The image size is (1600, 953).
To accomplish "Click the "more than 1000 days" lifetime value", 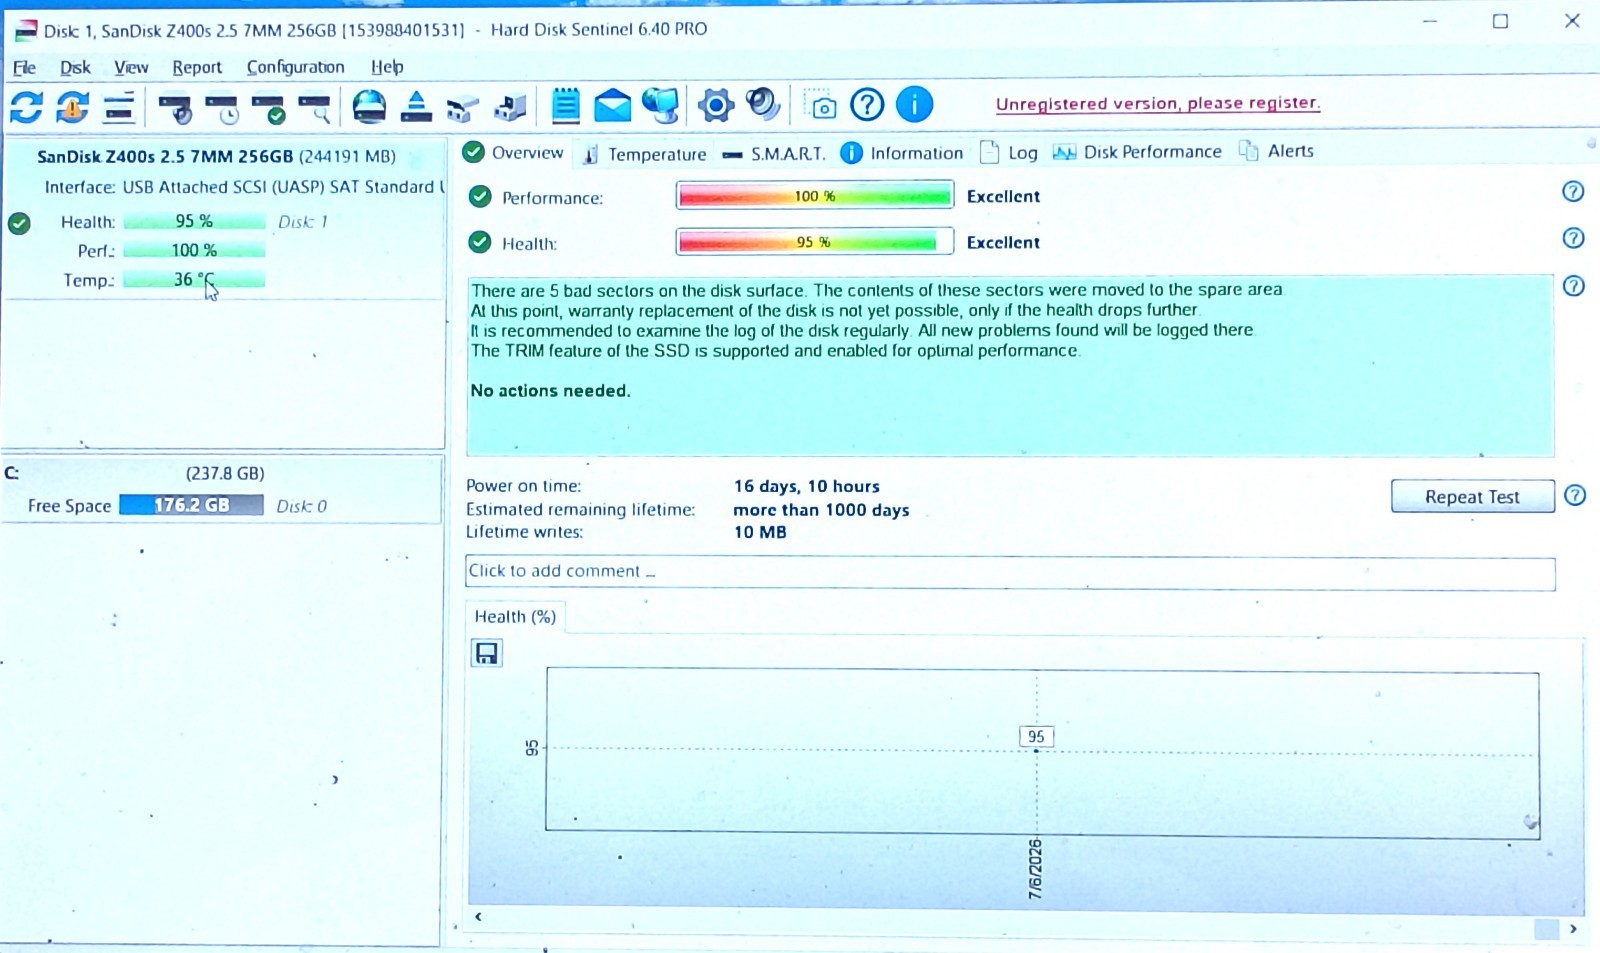I will coord(821,510).
